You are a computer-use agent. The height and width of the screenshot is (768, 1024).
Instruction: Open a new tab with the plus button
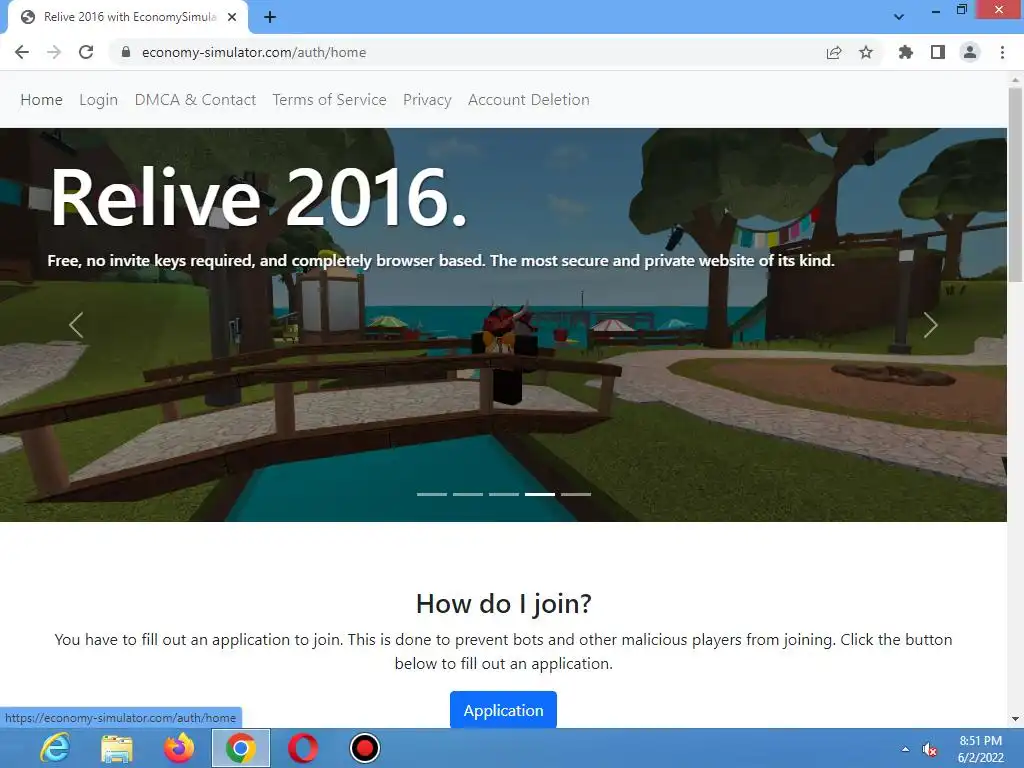tap(270, 17)
